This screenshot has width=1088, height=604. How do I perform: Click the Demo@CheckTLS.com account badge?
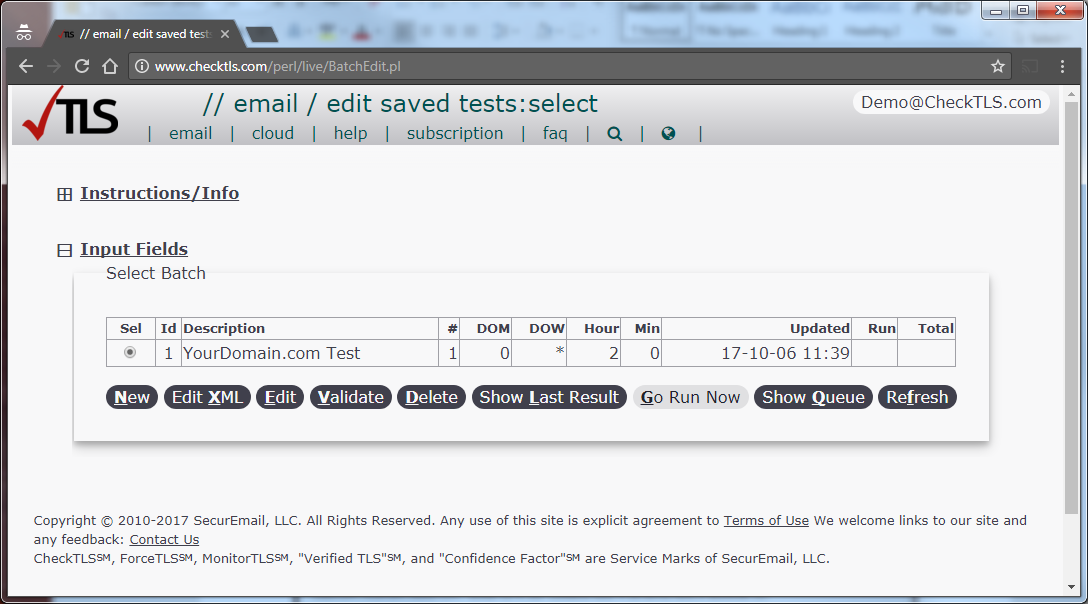coord(951,103)
